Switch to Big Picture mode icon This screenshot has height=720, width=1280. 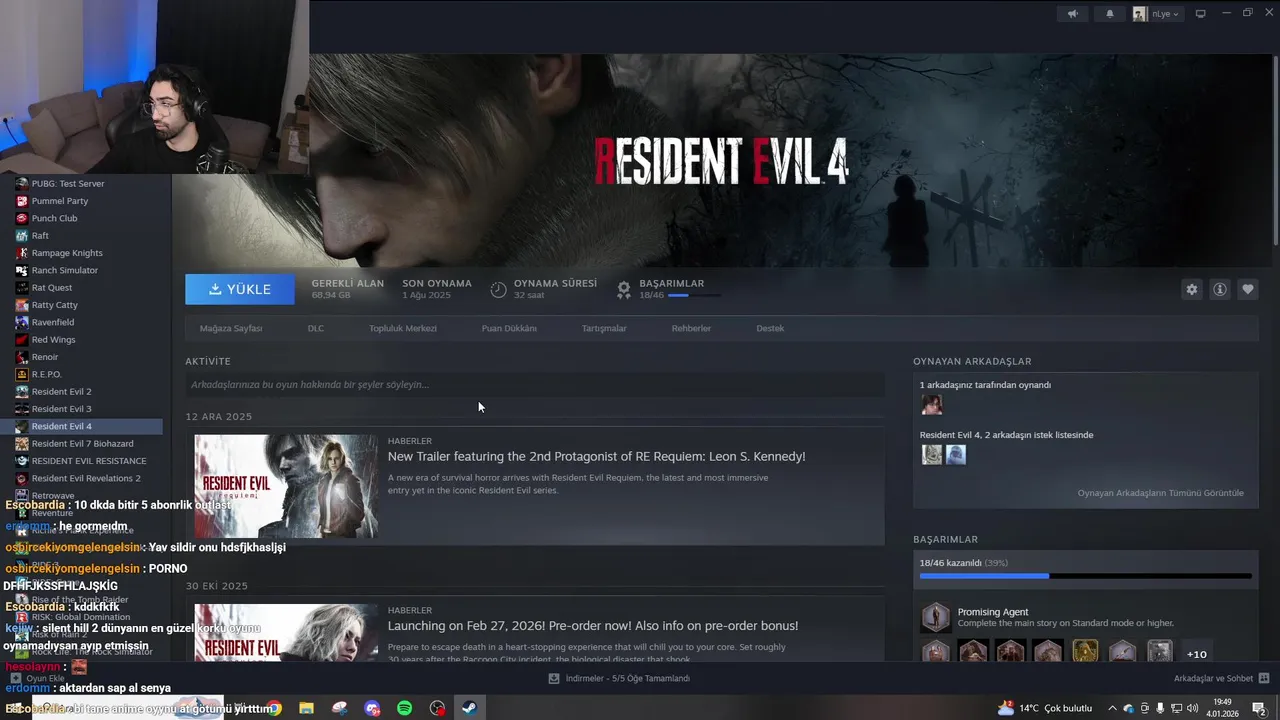1201,14
